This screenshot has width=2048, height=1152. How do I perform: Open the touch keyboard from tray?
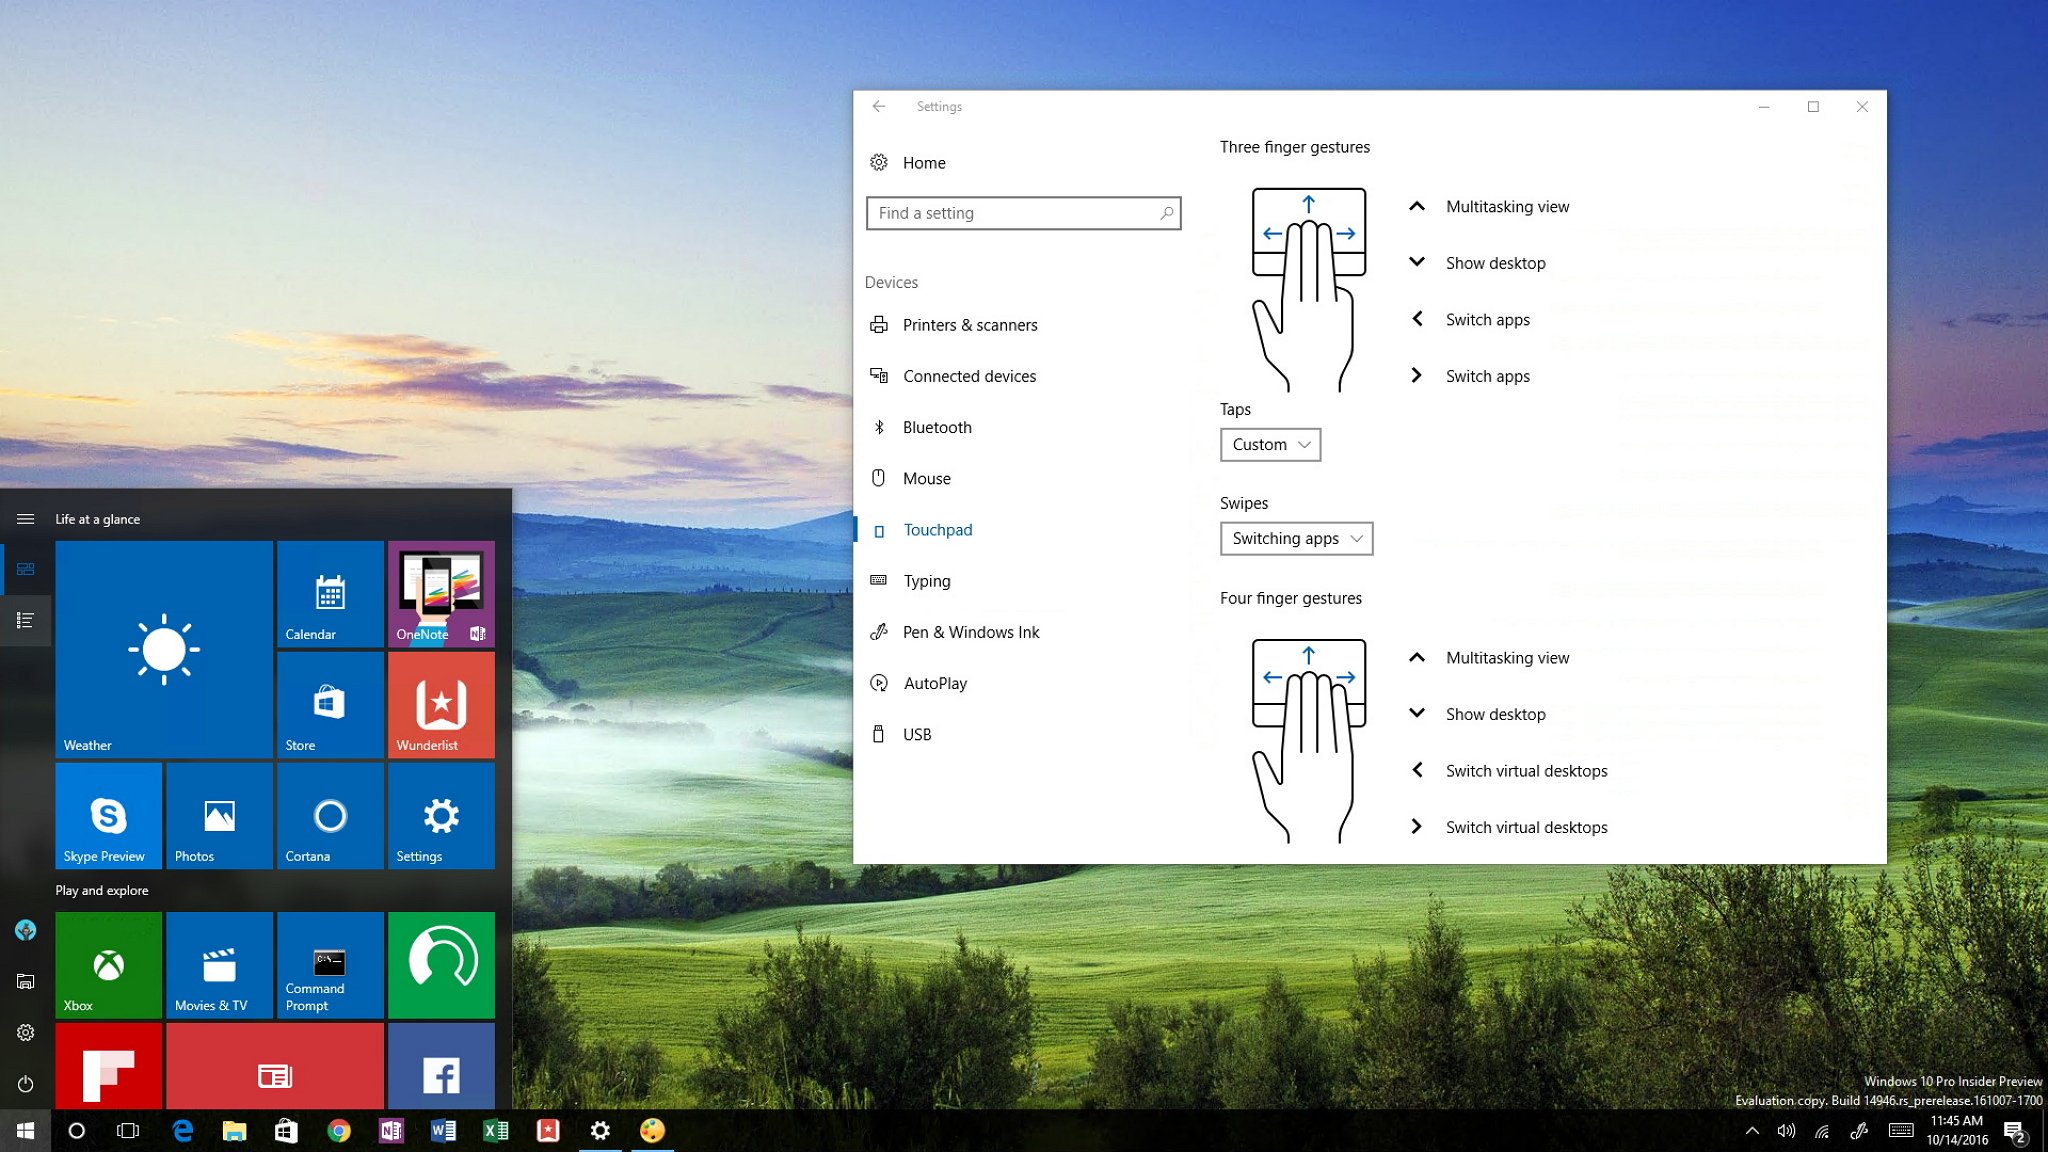1901,1131
